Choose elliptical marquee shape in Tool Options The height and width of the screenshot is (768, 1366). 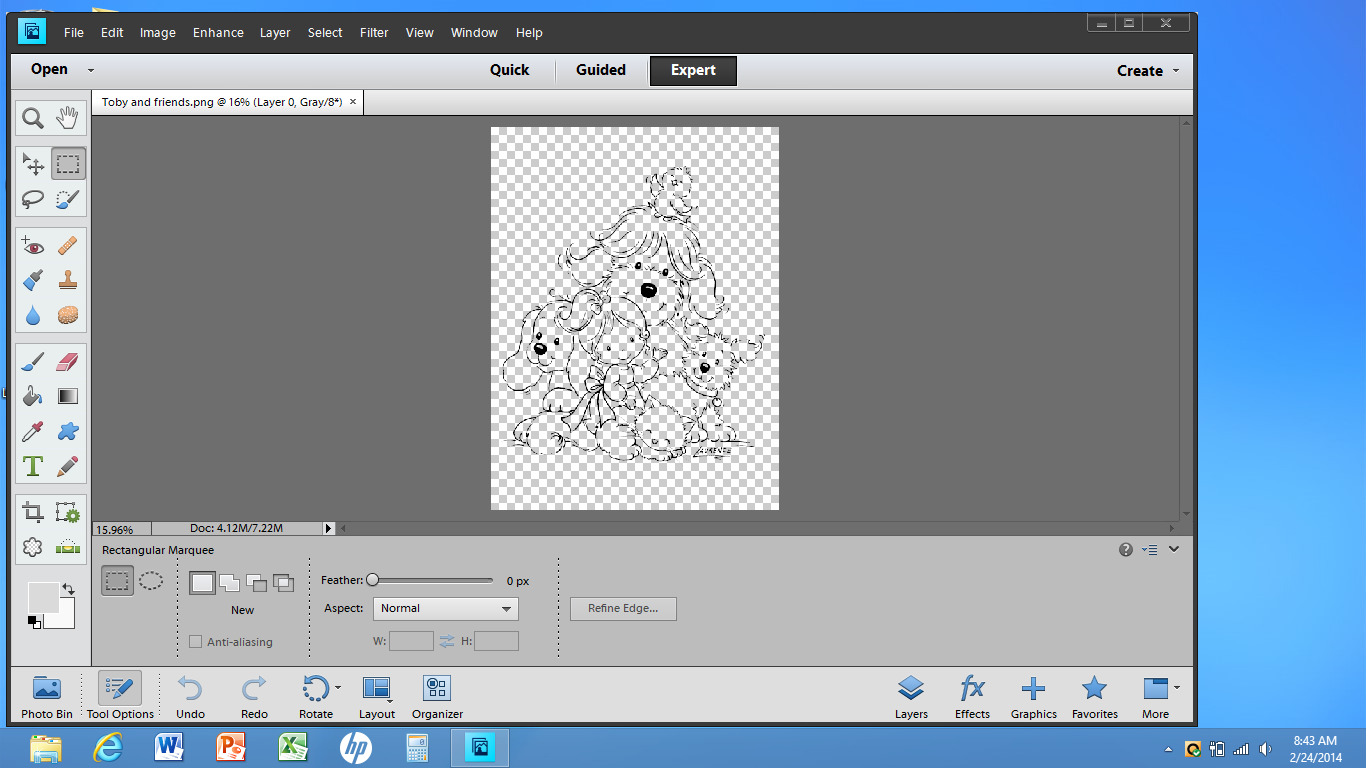(x=151, y=581)
